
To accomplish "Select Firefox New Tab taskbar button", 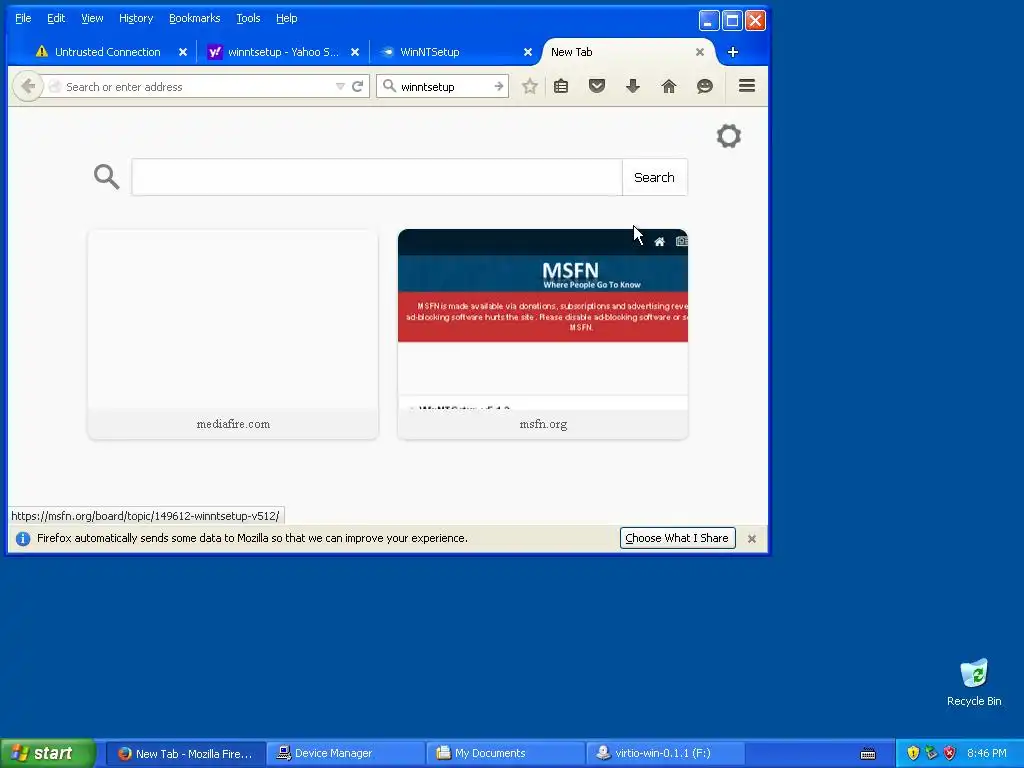I will pyautogui.click(x=186, y=754).
